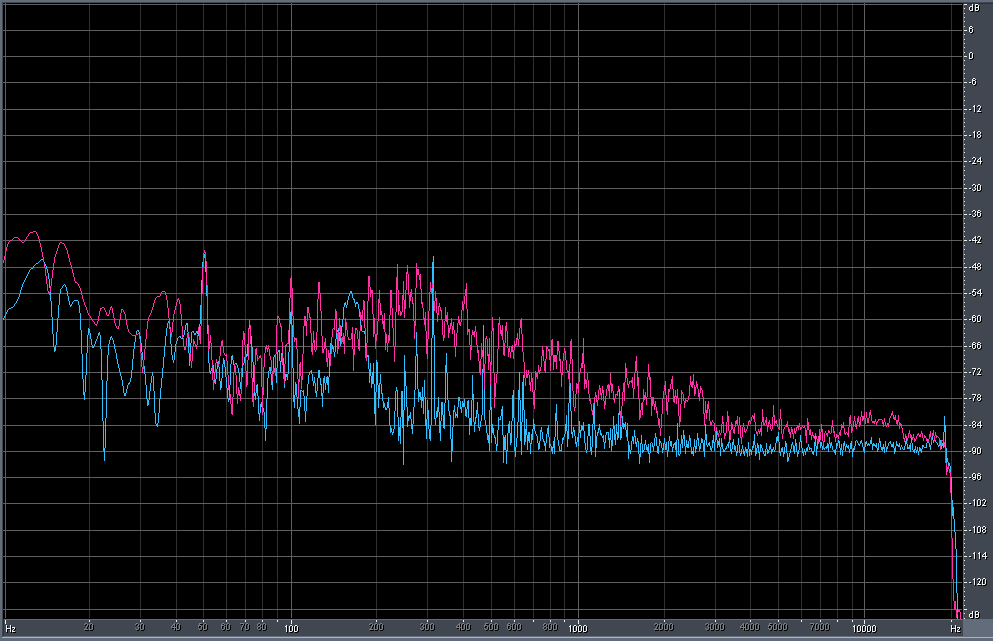Click the 5000 Hz mark on frequency ruler
Image resolution: width=993 pixels, height=641 pixels.
777,629
